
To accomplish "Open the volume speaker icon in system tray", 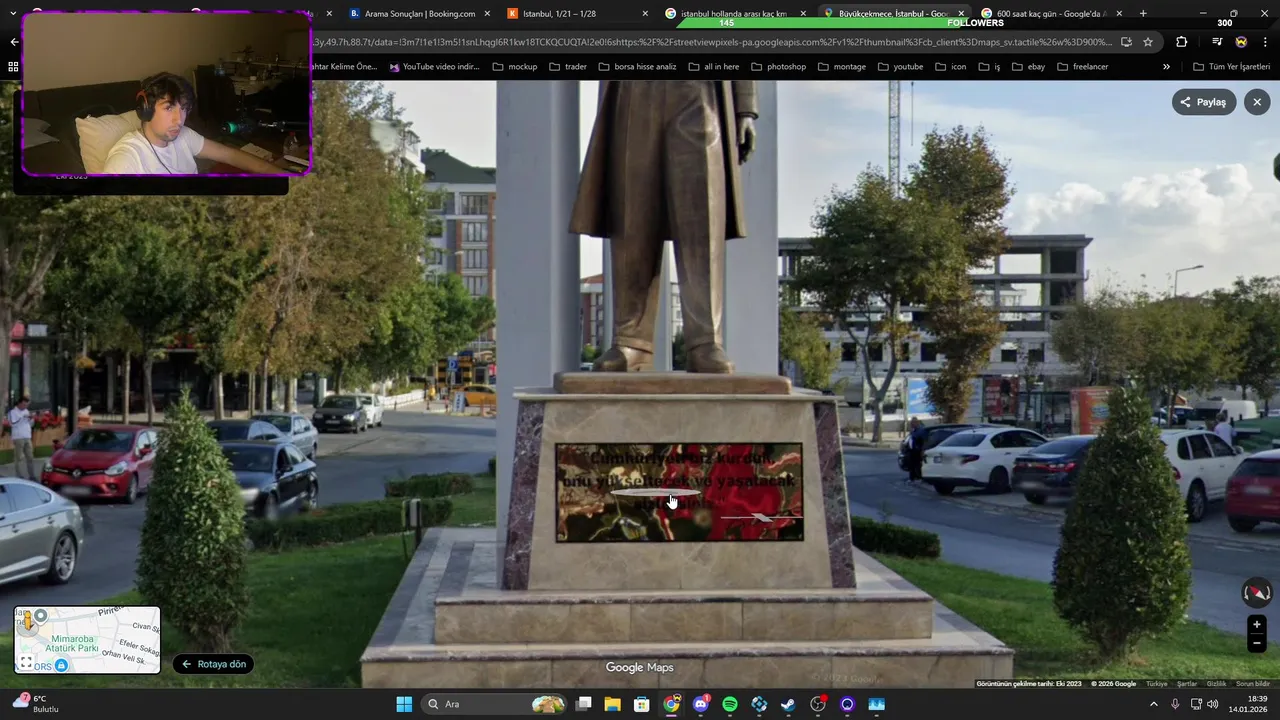I will 1213,704.
